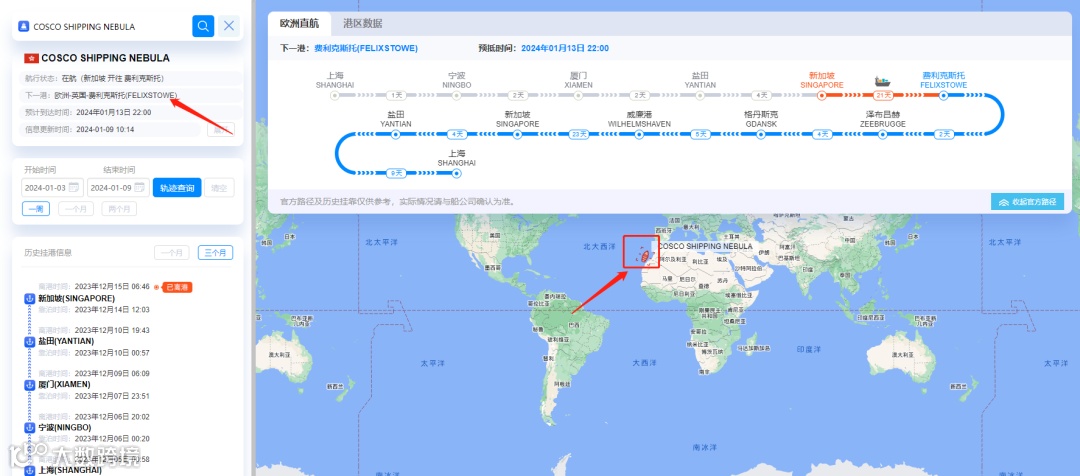Select the blue second-row YANTIAN node
This screenshot has height=476, width=1080.
tap(395, 135)
